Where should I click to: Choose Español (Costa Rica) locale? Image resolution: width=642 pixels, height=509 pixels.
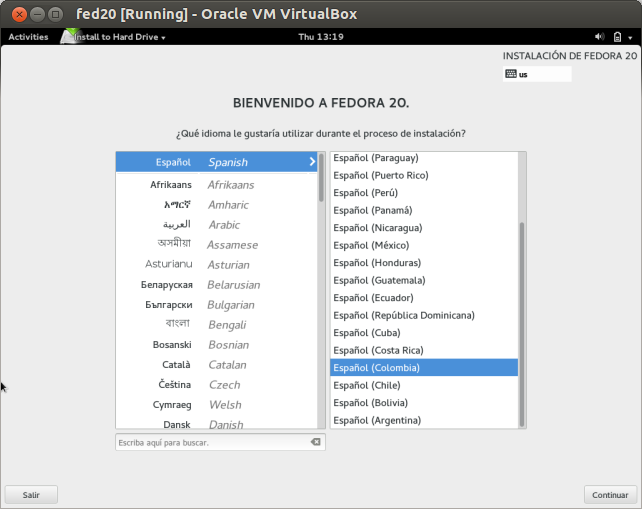click(424, 351)
